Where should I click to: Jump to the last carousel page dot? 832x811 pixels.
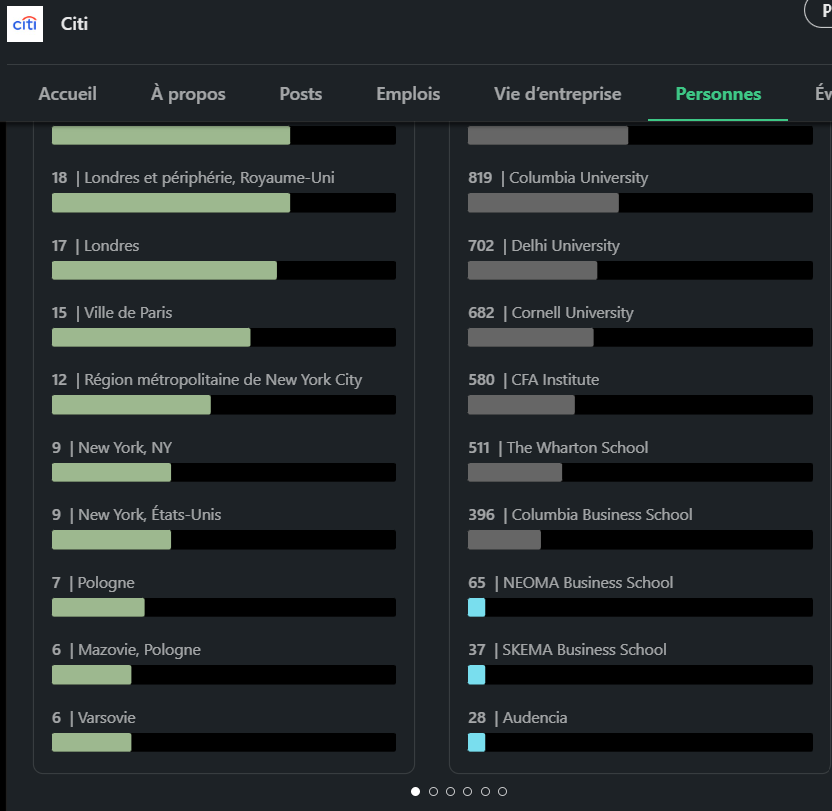502,791
